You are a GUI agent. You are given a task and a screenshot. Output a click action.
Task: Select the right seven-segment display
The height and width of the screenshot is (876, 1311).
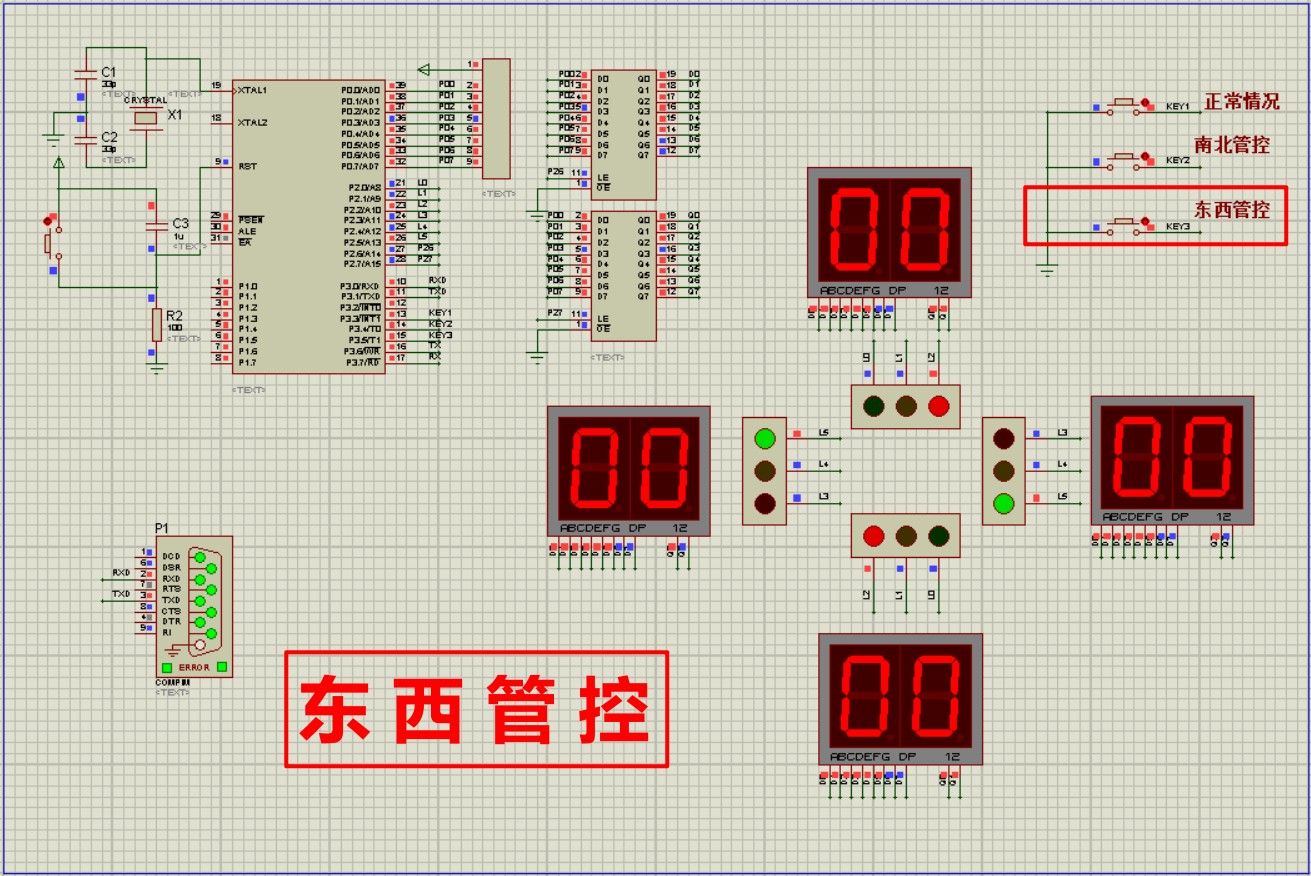pos(1172,459)
